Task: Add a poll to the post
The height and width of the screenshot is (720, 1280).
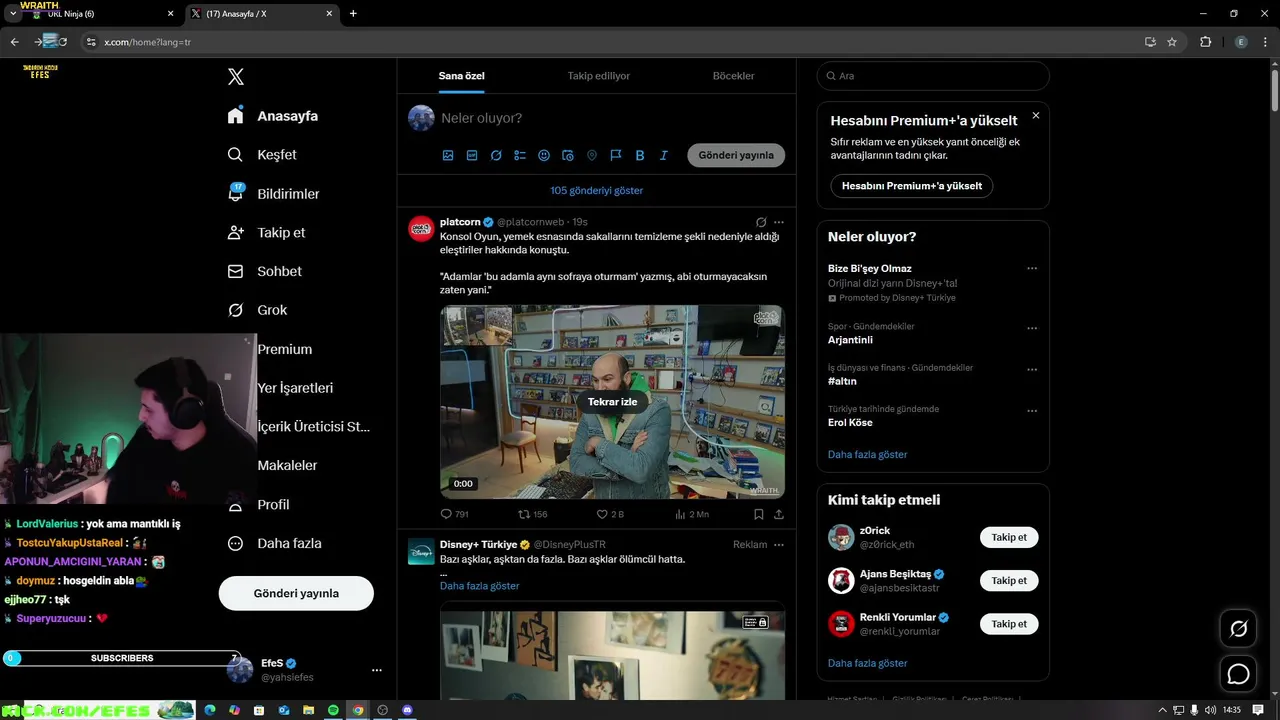Action: point(520,155)
